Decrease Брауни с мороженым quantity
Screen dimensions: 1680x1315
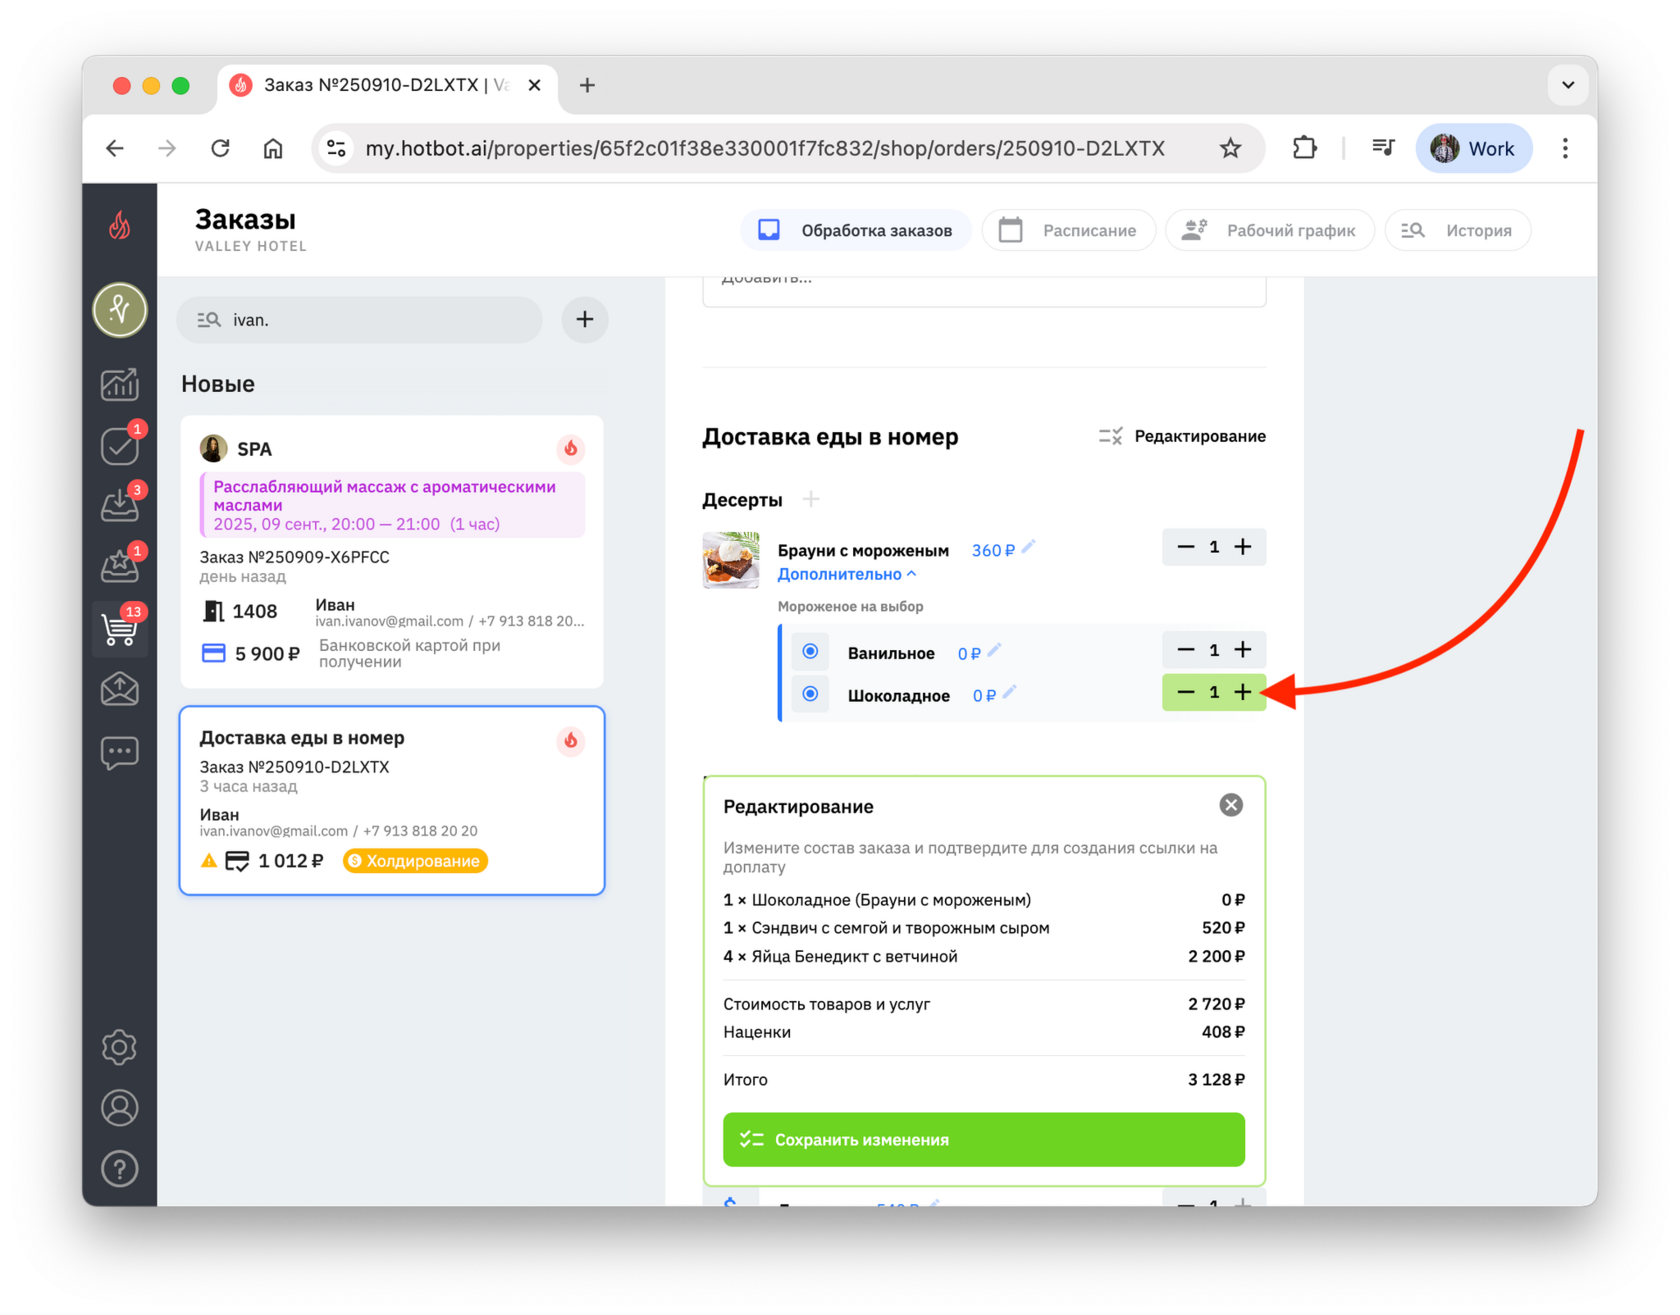pos(1186,547)
